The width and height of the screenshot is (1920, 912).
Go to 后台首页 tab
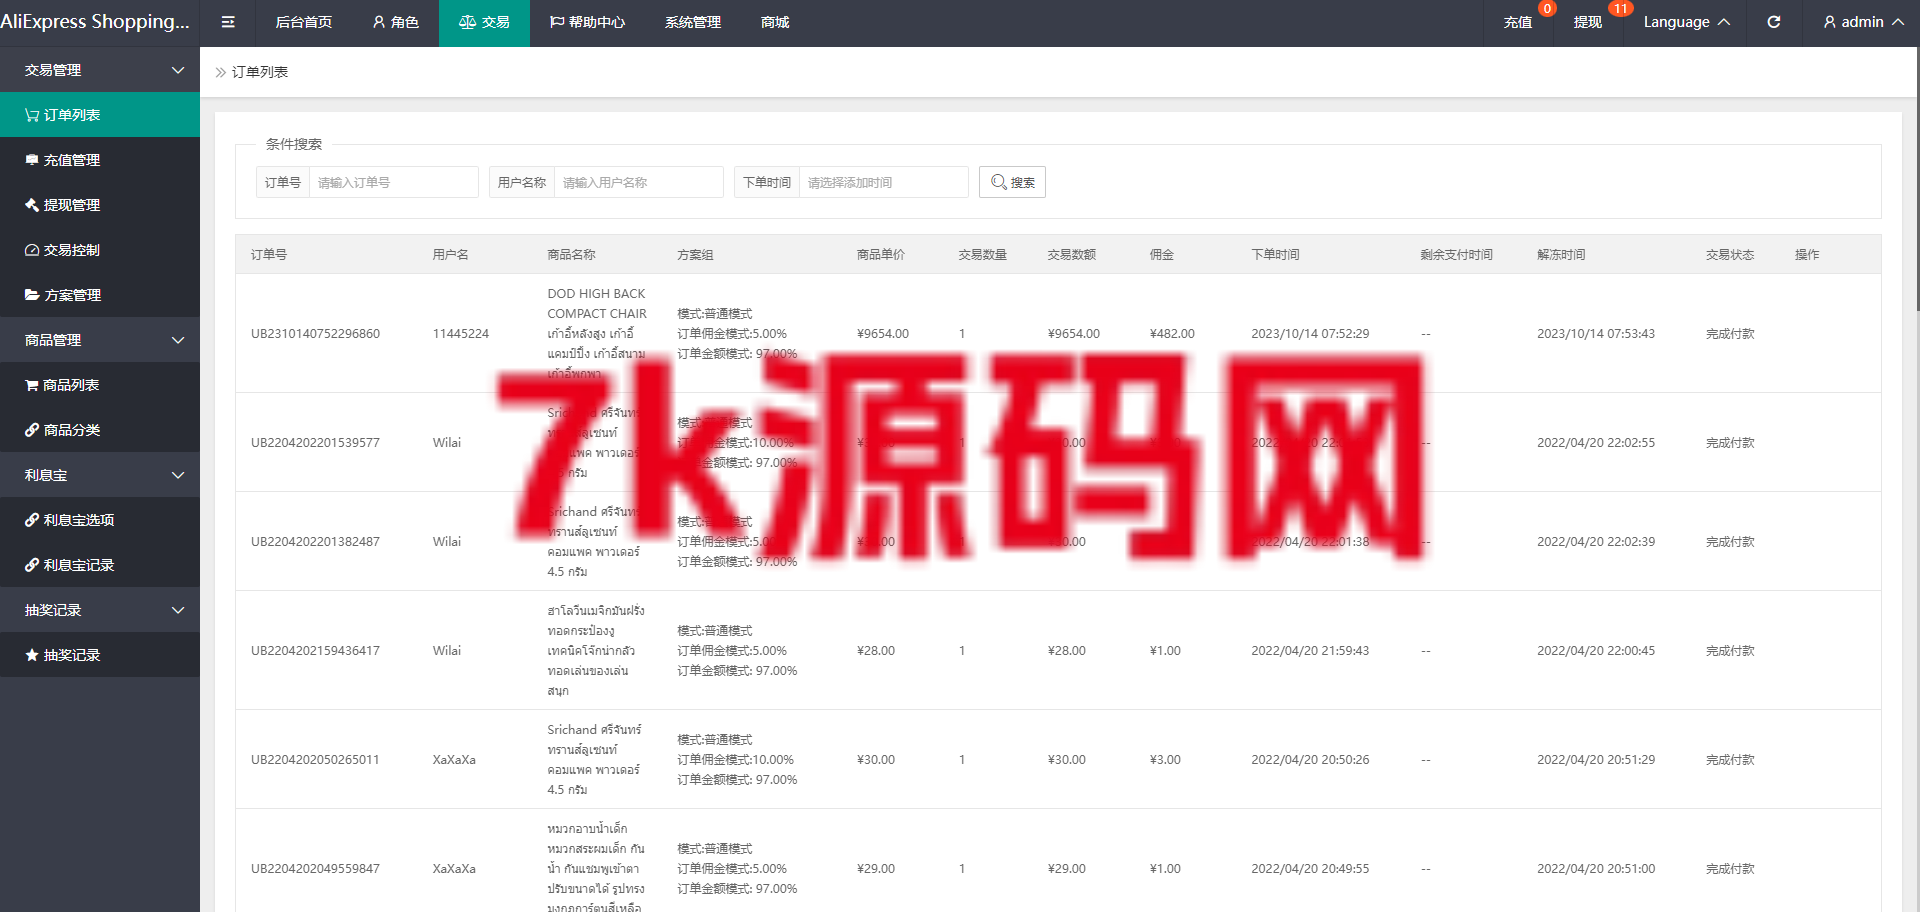click(x=304, y=22)
